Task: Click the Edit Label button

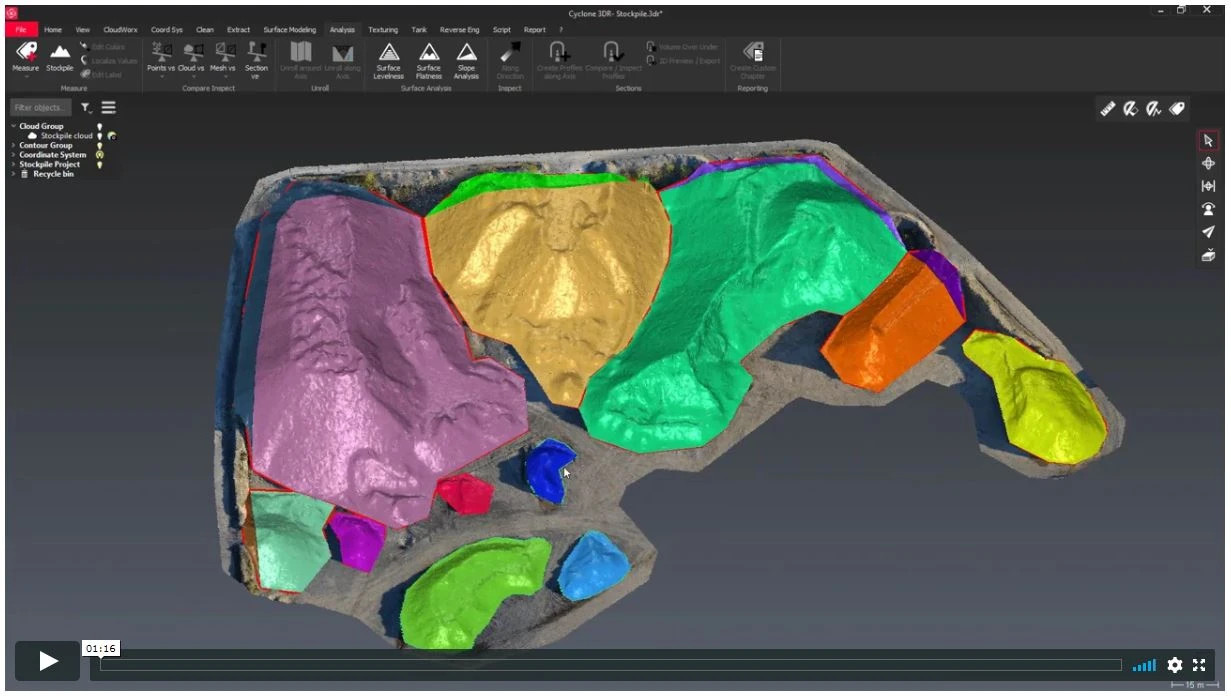Action: [x=103, y=75]
